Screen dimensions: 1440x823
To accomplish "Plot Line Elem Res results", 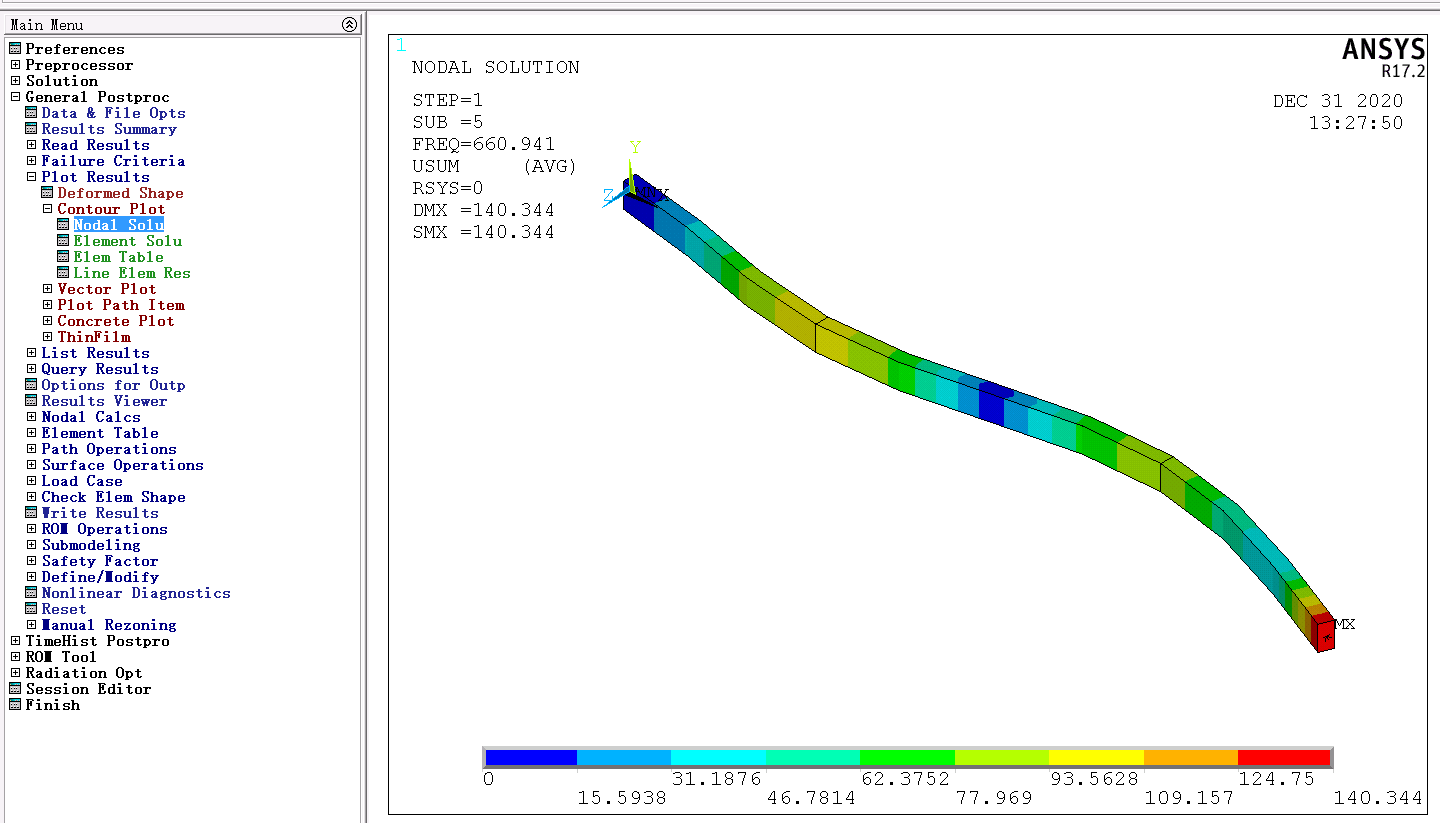I will point(130,272).
